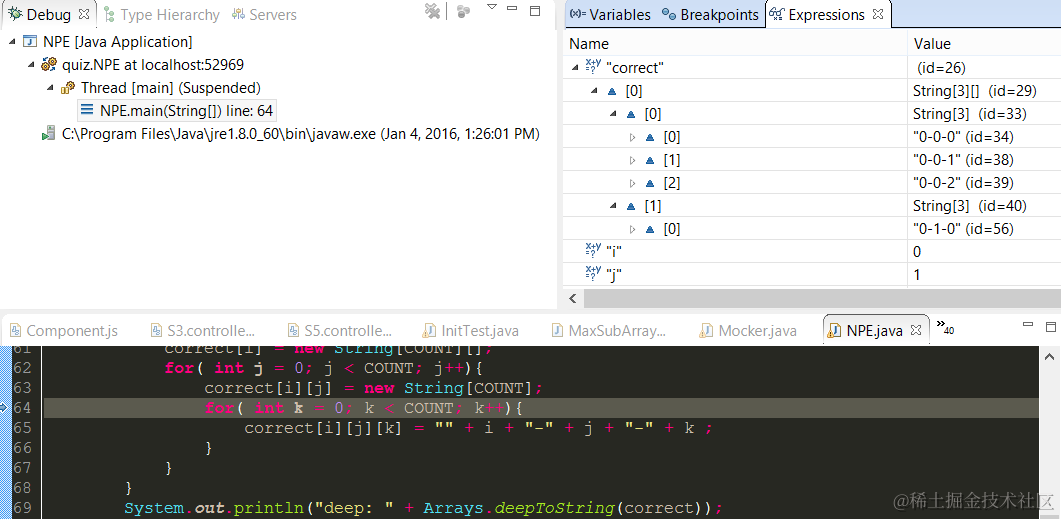The width and height of the screenshot is (1061, 519).
Task: Click the NPE Java Application launch icon
Action: pos(30,42)
